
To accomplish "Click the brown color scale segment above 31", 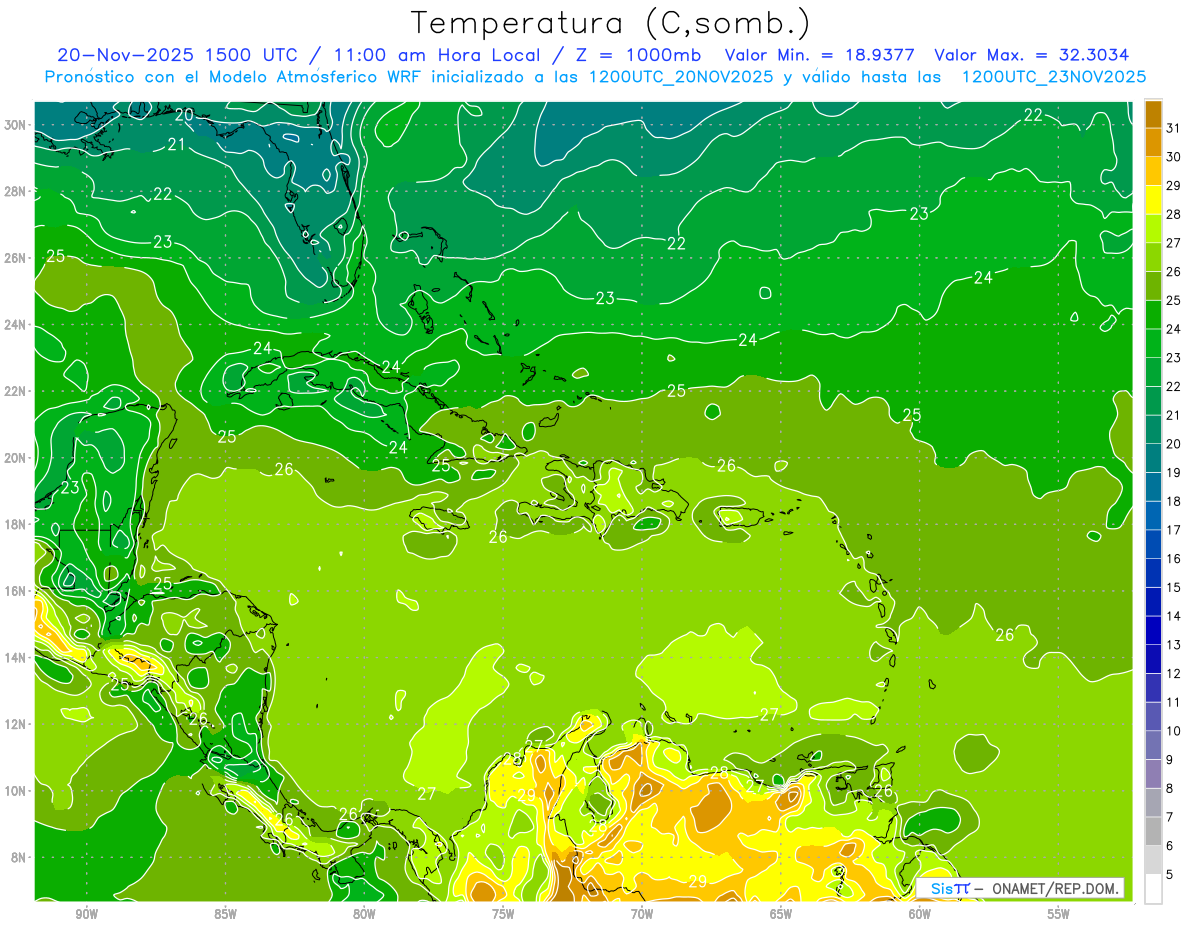I will 1153,113.
